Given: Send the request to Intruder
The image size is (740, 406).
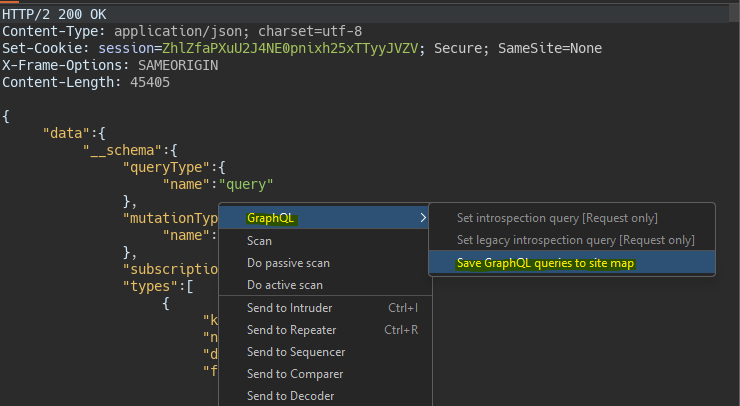Looking at the screenshot, I should pyautogui.click(x=289, y=307).
